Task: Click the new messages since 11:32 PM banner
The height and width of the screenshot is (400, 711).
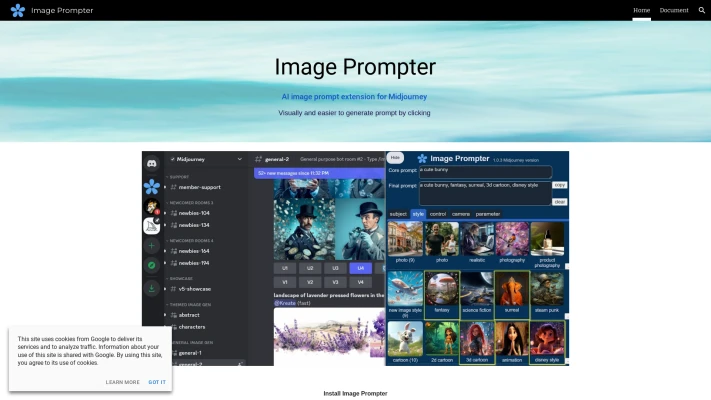Action: point(320,173)
